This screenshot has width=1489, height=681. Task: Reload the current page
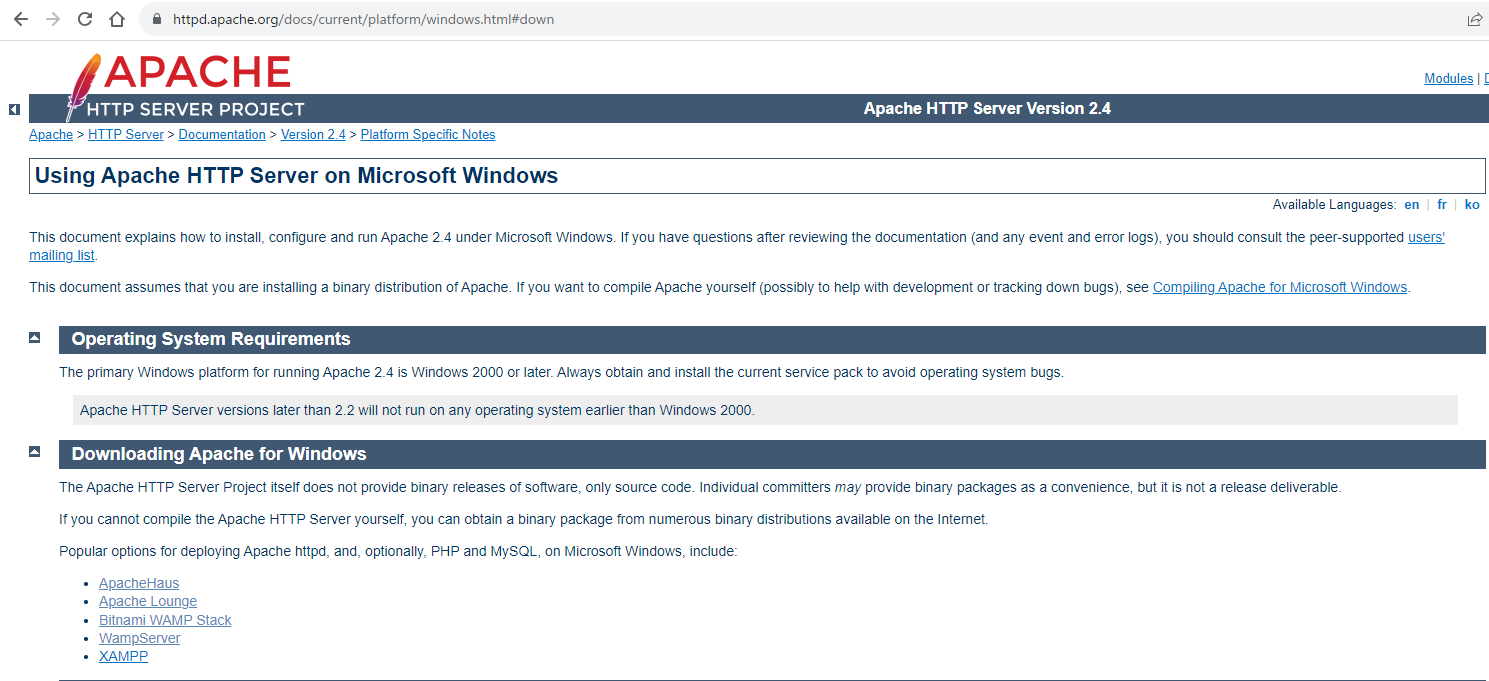pos(85,19)
